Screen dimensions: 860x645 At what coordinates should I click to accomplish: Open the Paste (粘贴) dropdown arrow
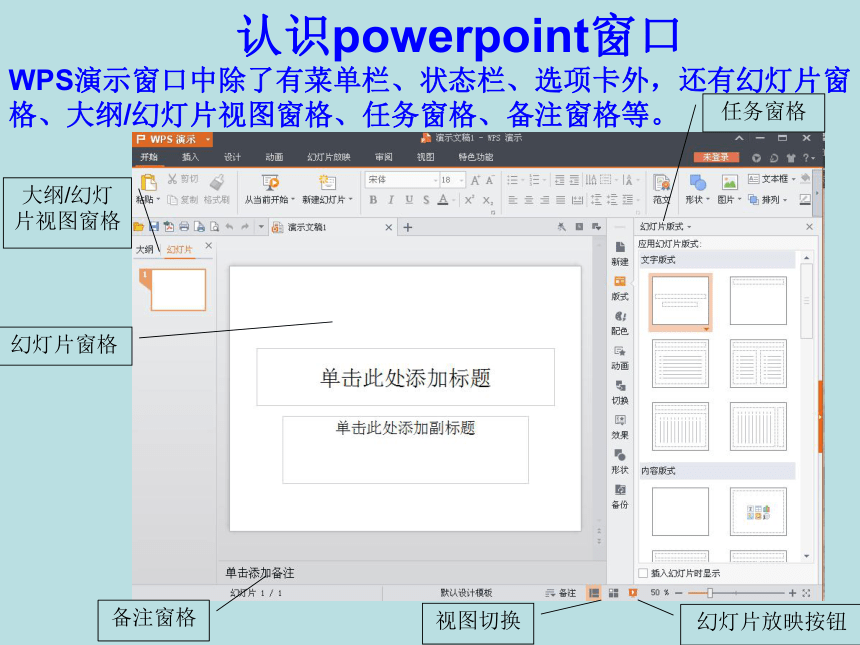tap(158, 200)
